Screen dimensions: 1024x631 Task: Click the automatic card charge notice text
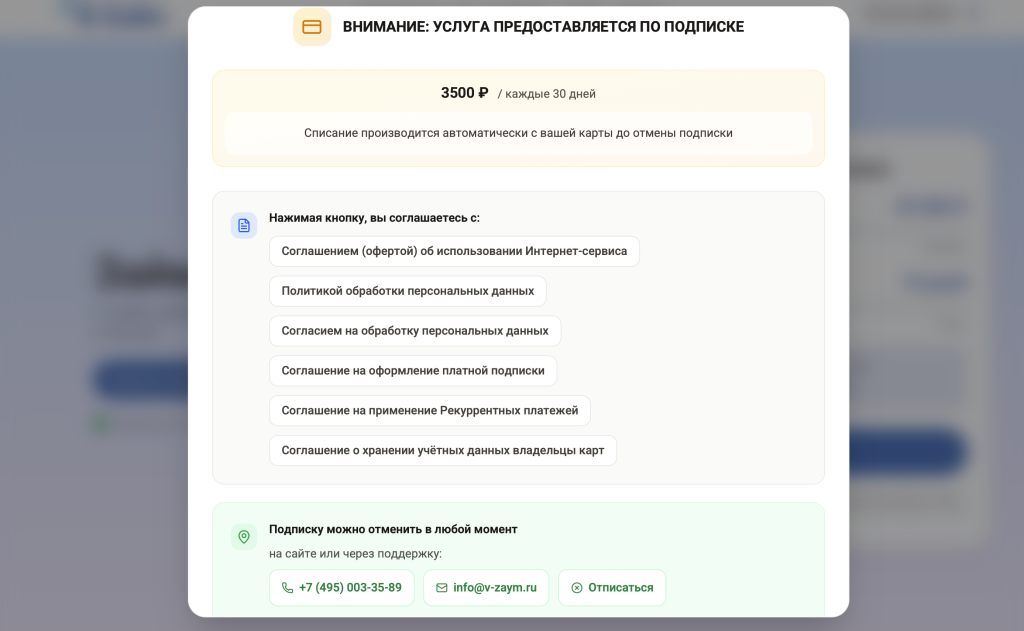pos(518,133)
